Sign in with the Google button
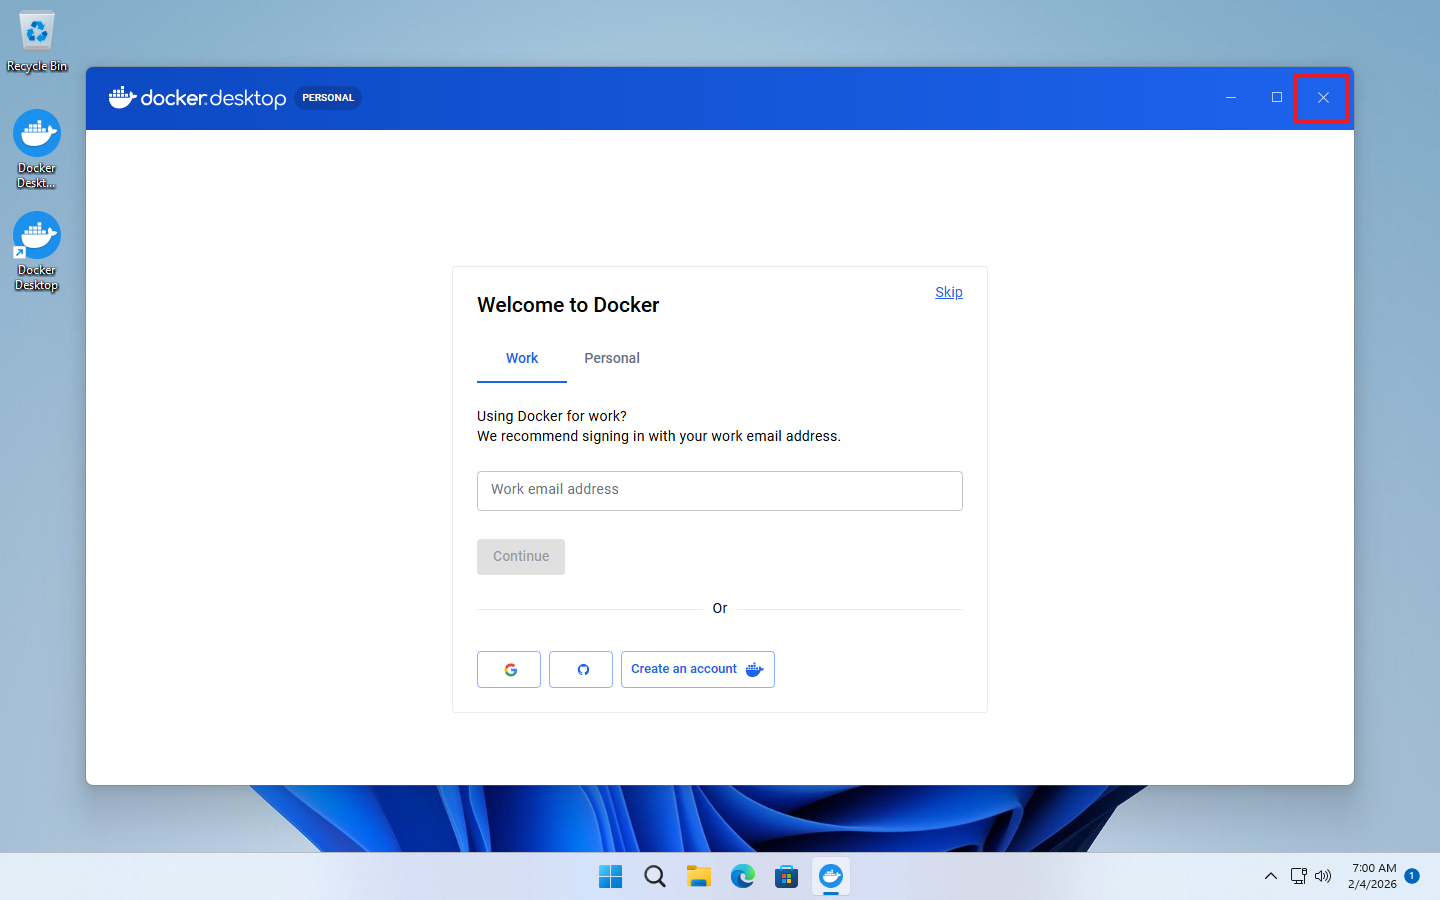Image resolution: width=1440 pixels, height=900 pixels. tap(509, 670)
